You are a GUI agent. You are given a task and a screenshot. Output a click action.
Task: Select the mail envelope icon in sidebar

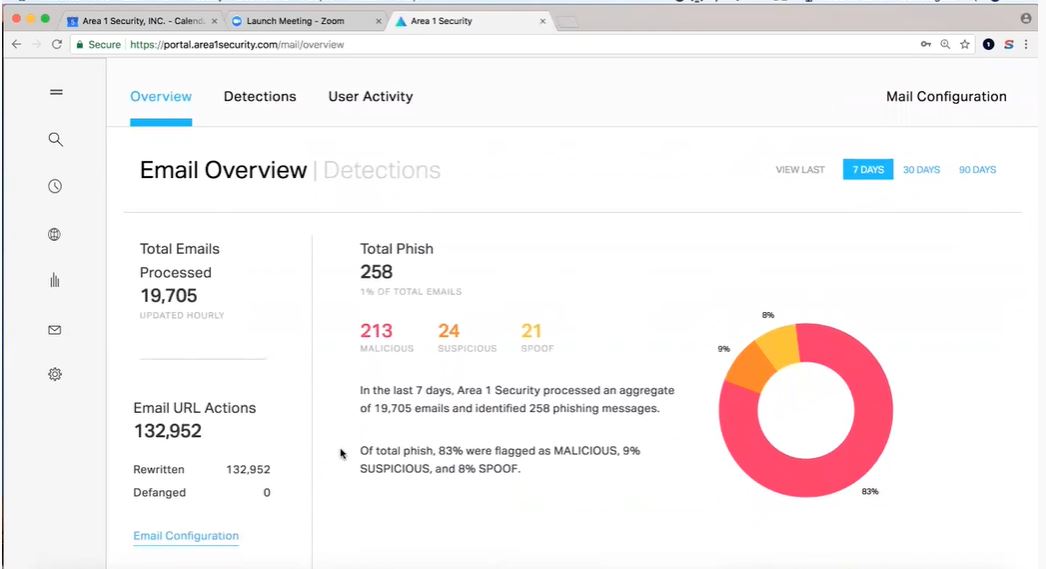coord(55,330)
